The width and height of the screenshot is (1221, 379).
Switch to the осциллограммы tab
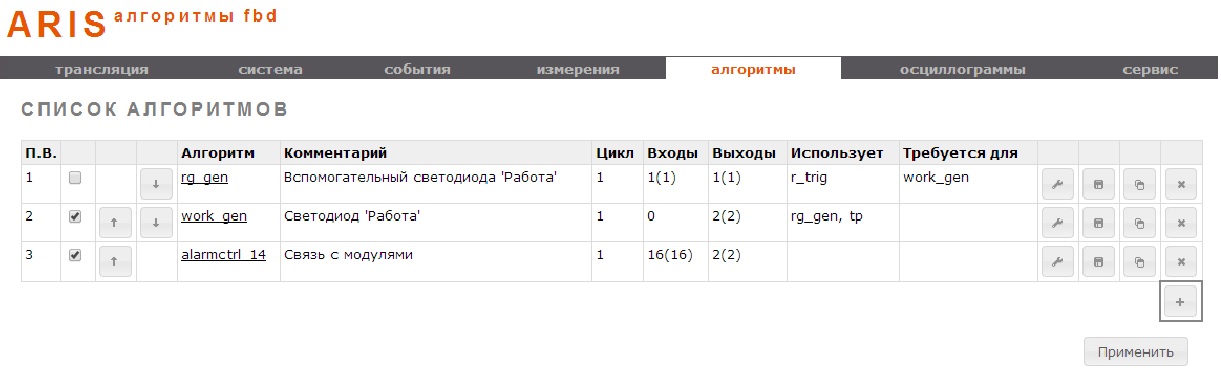[962, 69]
